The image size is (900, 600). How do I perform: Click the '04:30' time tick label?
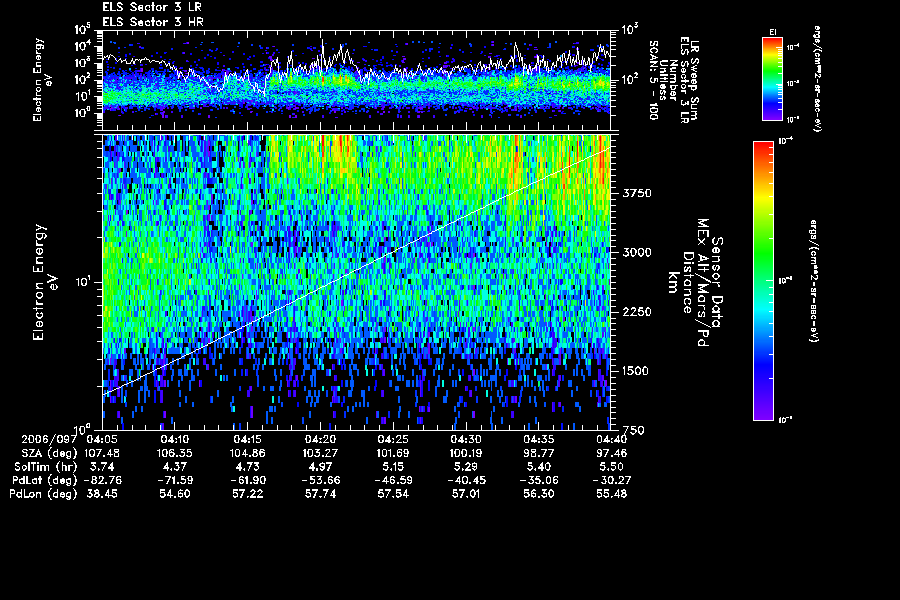465,439
